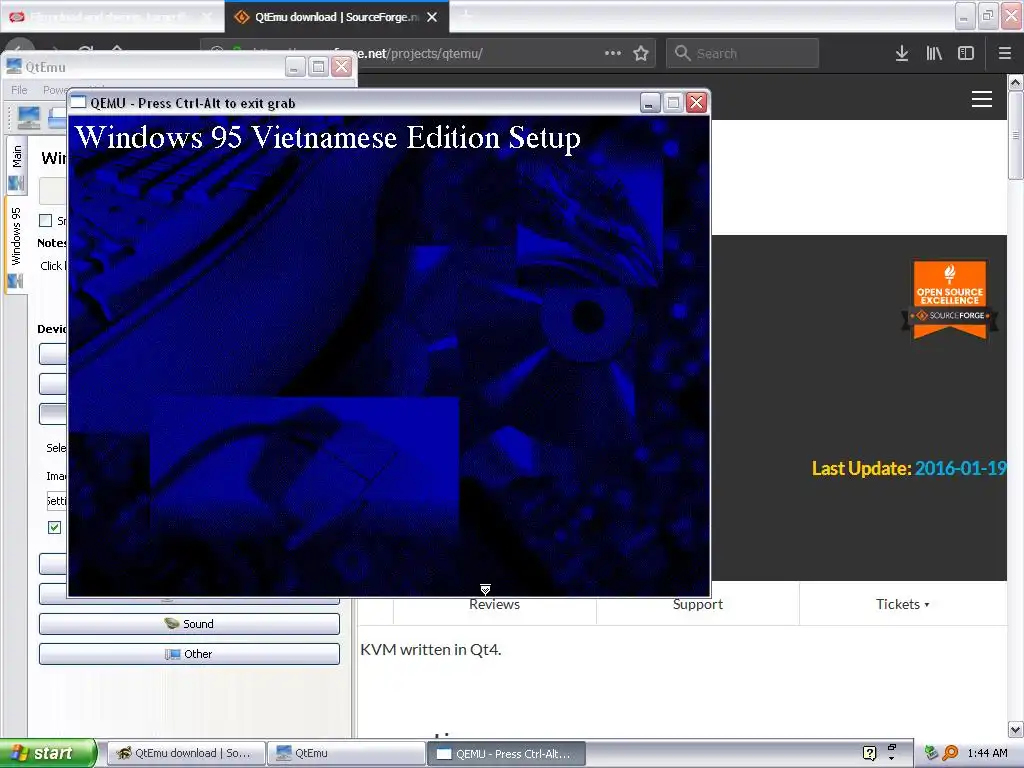Click Sound button speaker icon
The width and height of the screenshot is (1024, 768).
coord(172,624)
